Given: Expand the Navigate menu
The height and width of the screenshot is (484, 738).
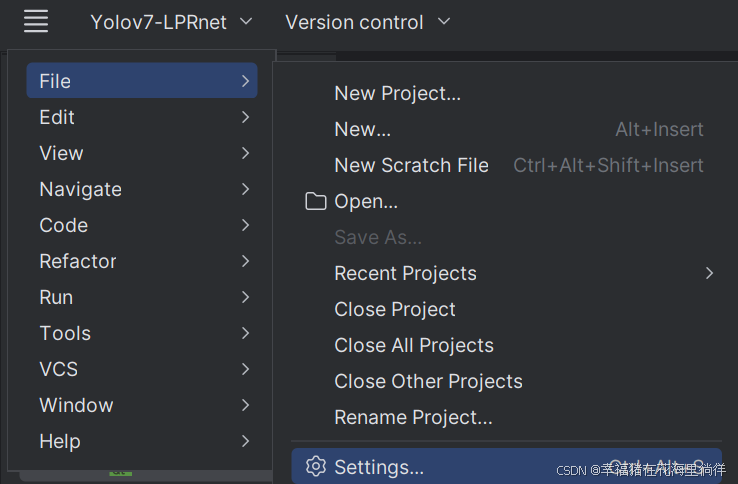Looking at the screenshot, I should click(80, 189).
